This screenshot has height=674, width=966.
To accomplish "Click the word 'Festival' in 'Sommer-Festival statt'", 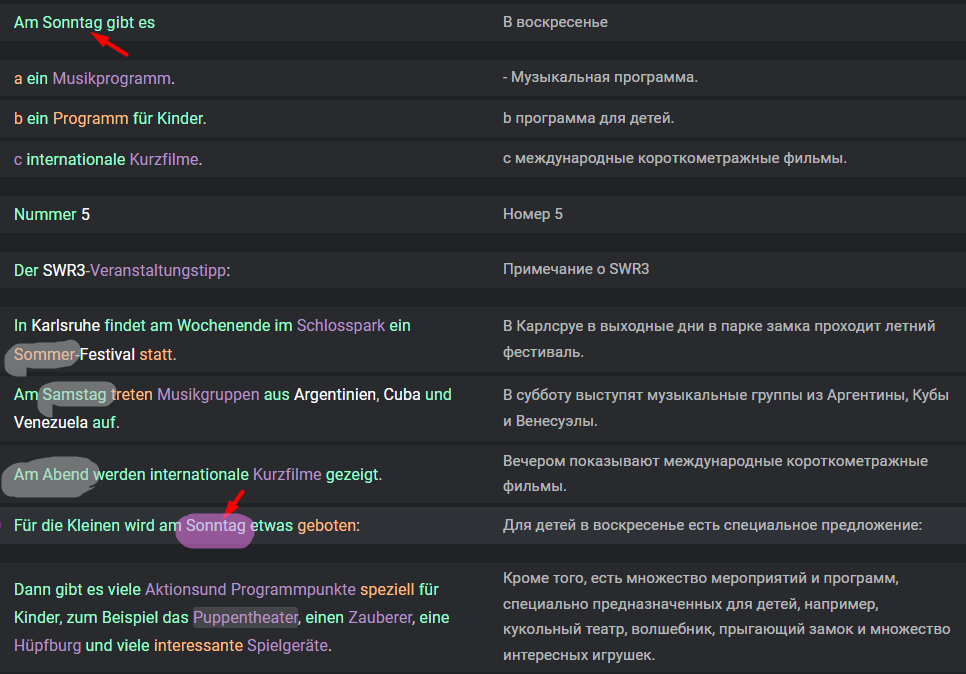I will click(107, 355).
